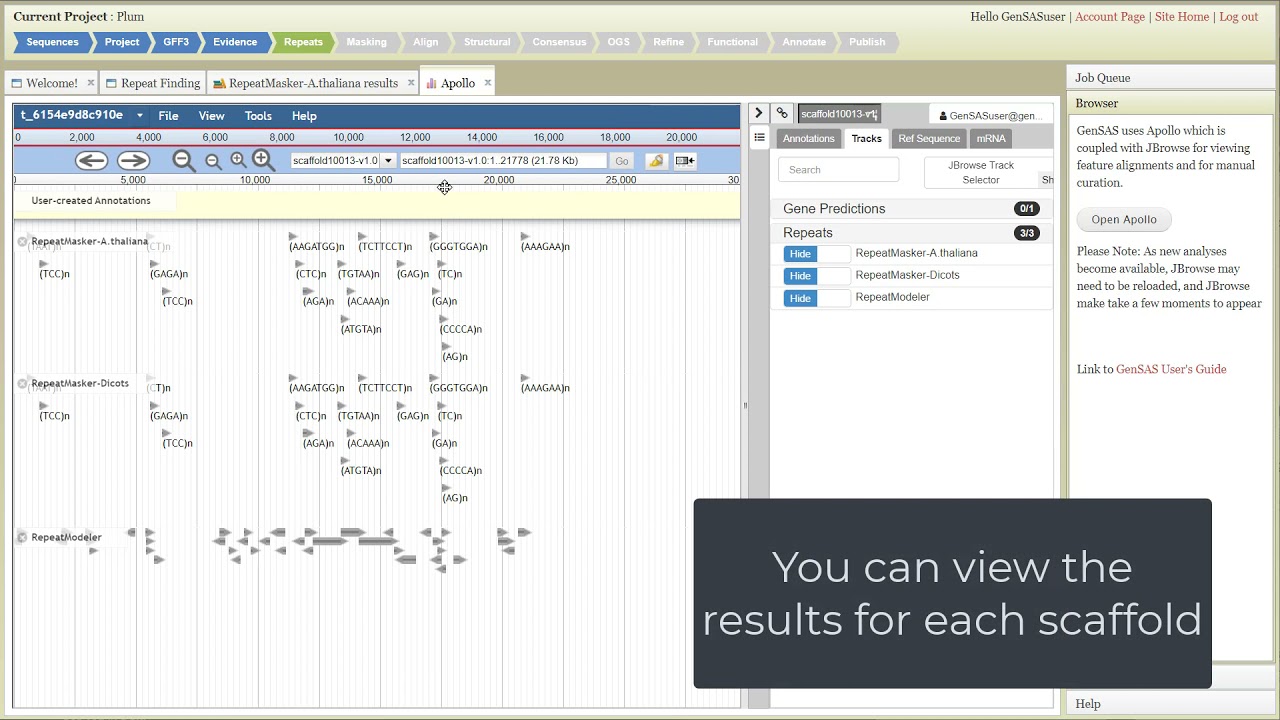
Task: Go to the Project workflow step
Action: (x=122, y=42)
